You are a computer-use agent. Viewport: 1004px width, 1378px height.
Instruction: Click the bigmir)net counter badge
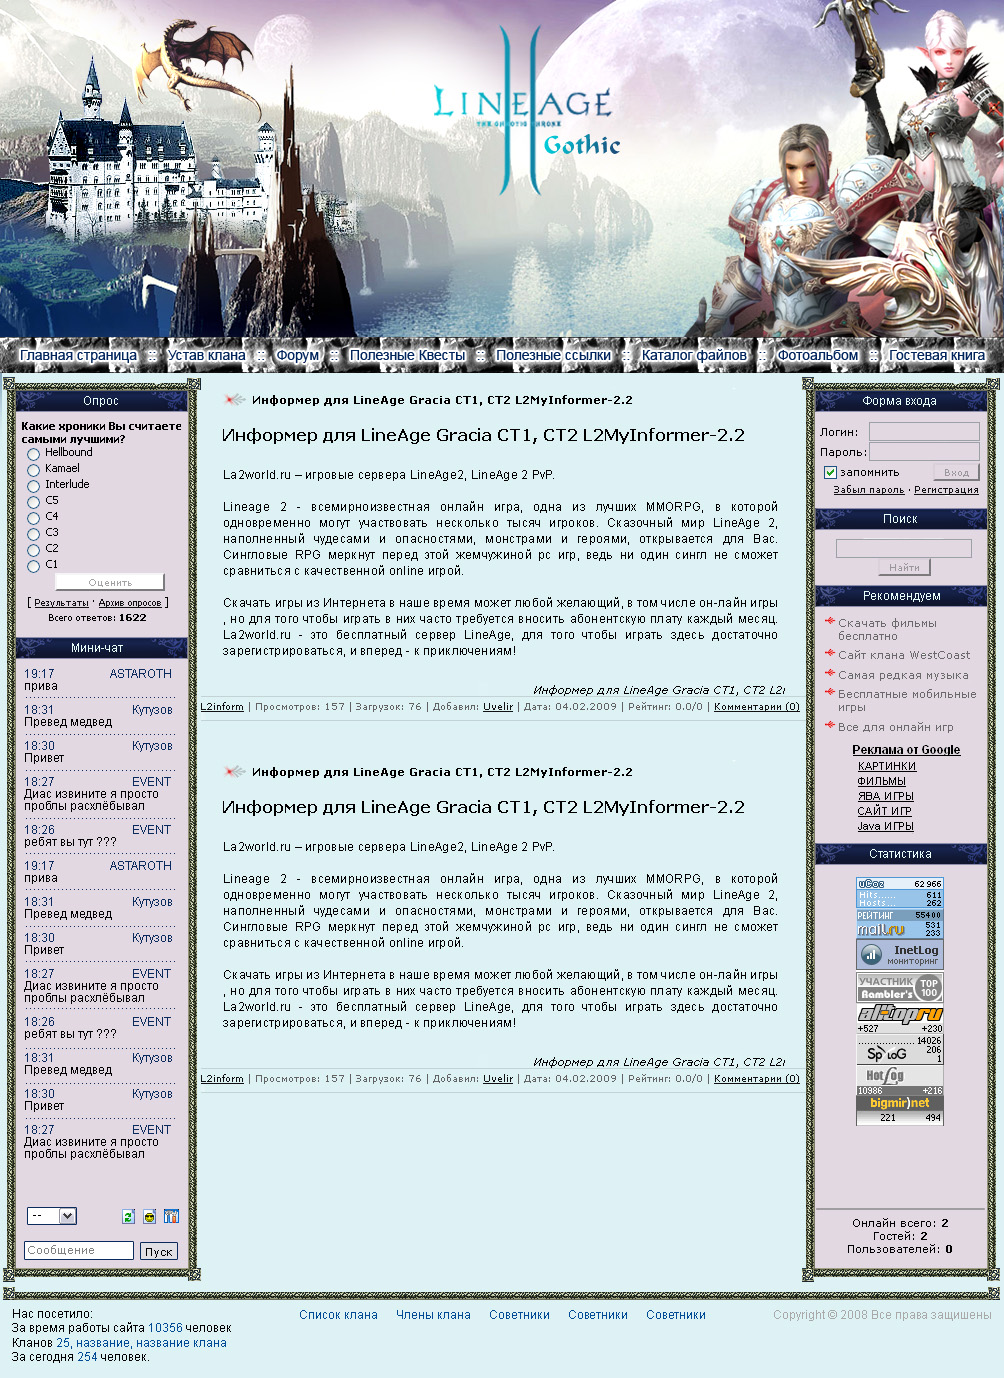click(x=900, y=1110)
